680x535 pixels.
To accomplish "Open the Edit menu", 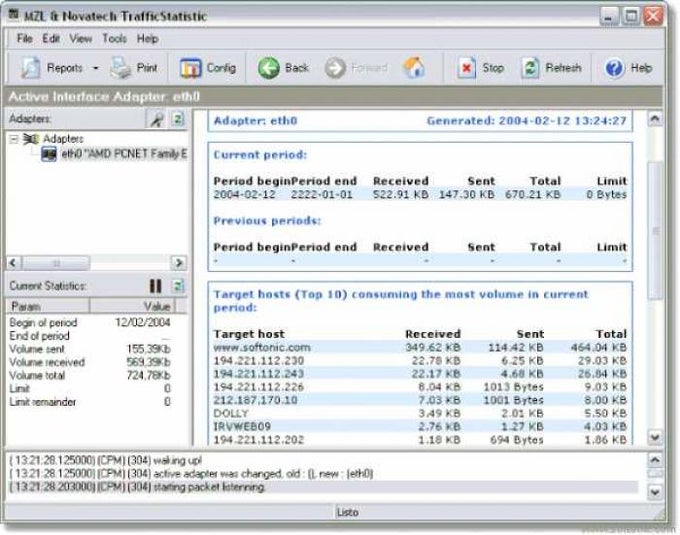I will click(x=51, y=39).
